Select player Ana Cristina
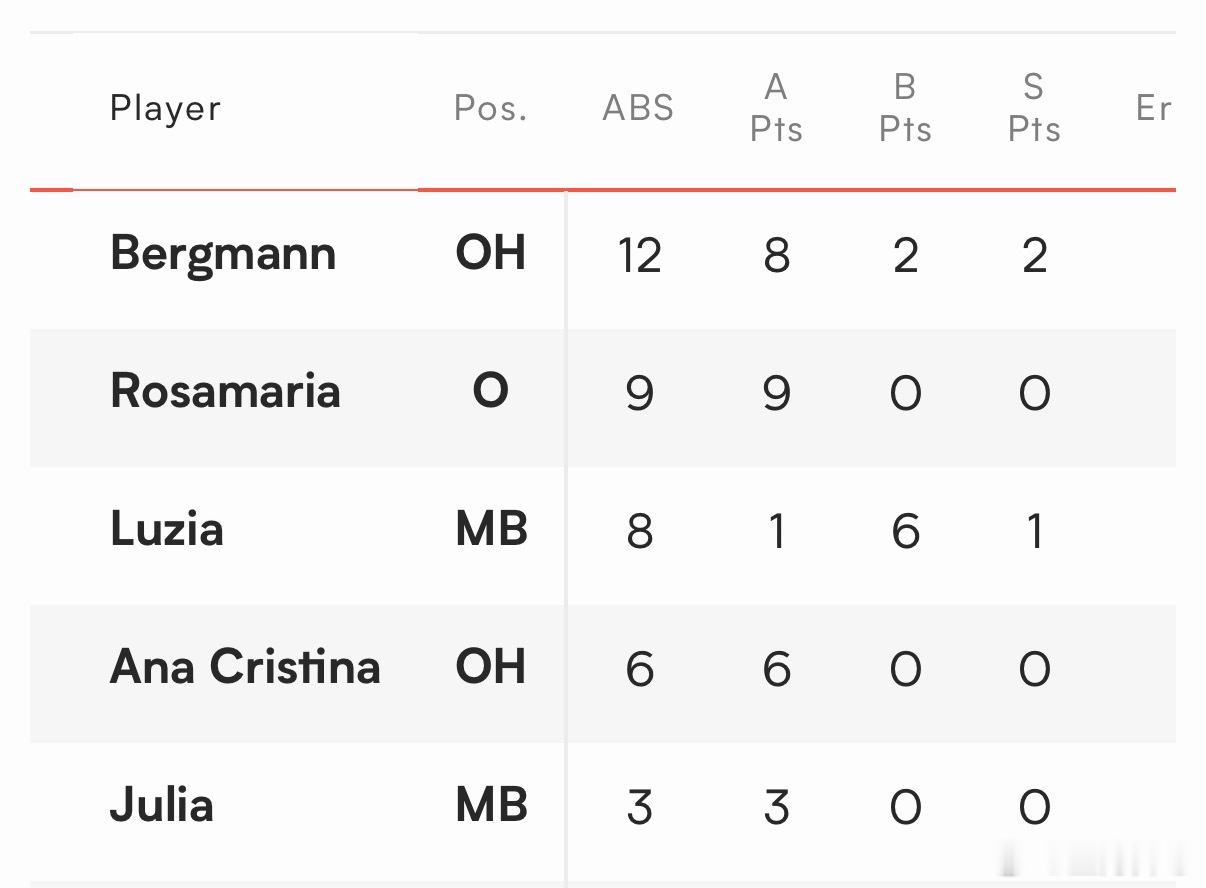The height and width of the screenshot is (888, 1206). (x=245, y=667)
